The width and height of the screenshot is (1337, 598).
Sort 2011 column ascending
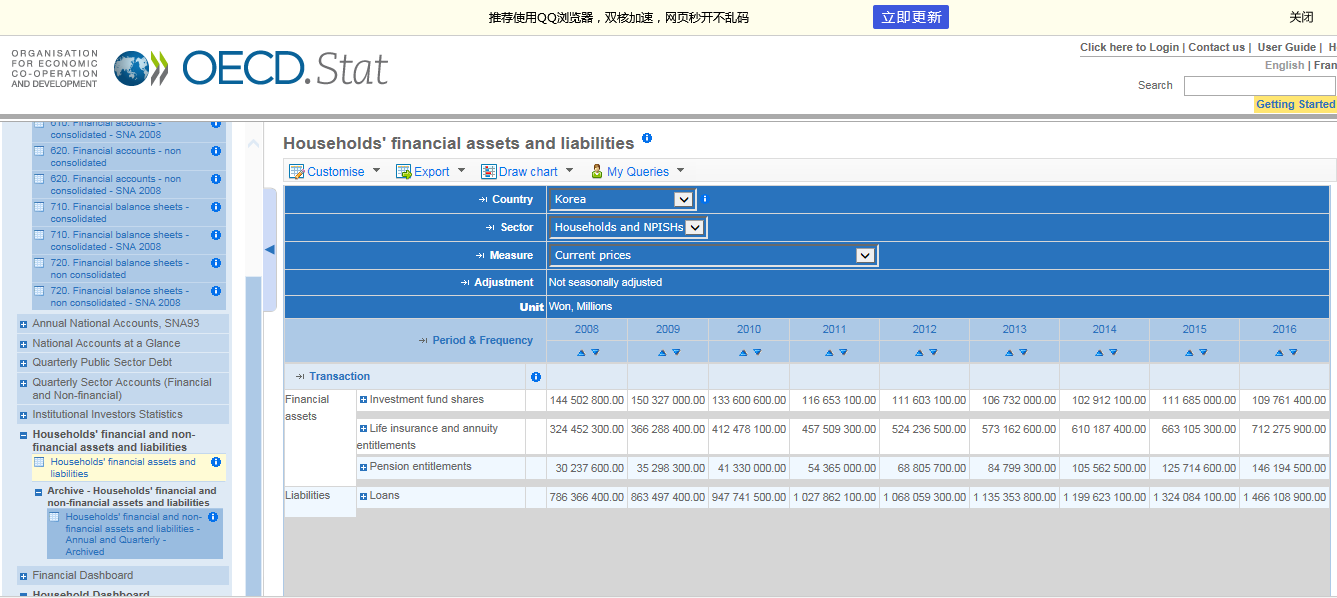point(828,352)
